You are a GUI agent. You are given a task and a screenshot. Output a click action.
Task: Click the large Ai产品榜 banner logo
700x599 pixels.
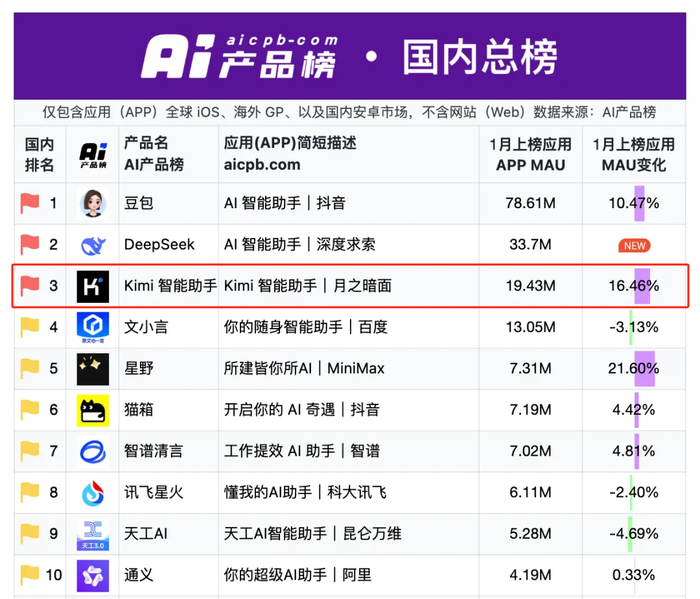point(239,57)
